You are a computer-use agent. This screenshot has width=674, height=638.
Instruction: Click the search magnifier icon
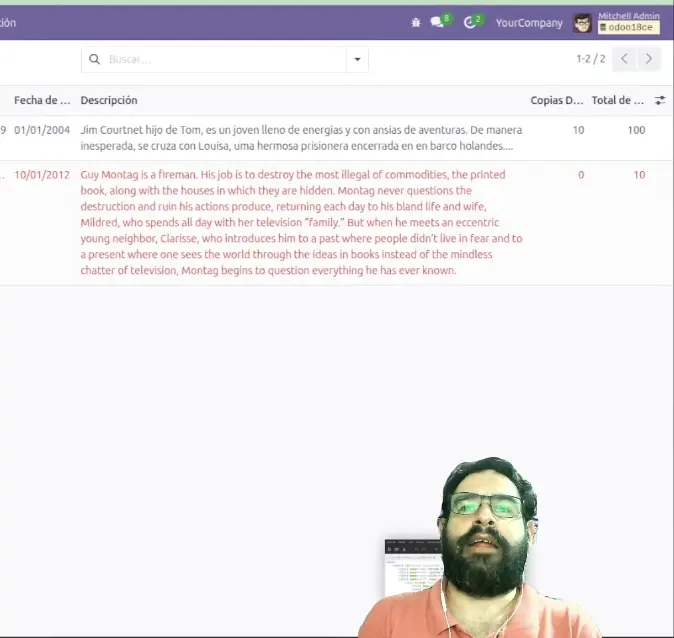(x=95, y=60)
